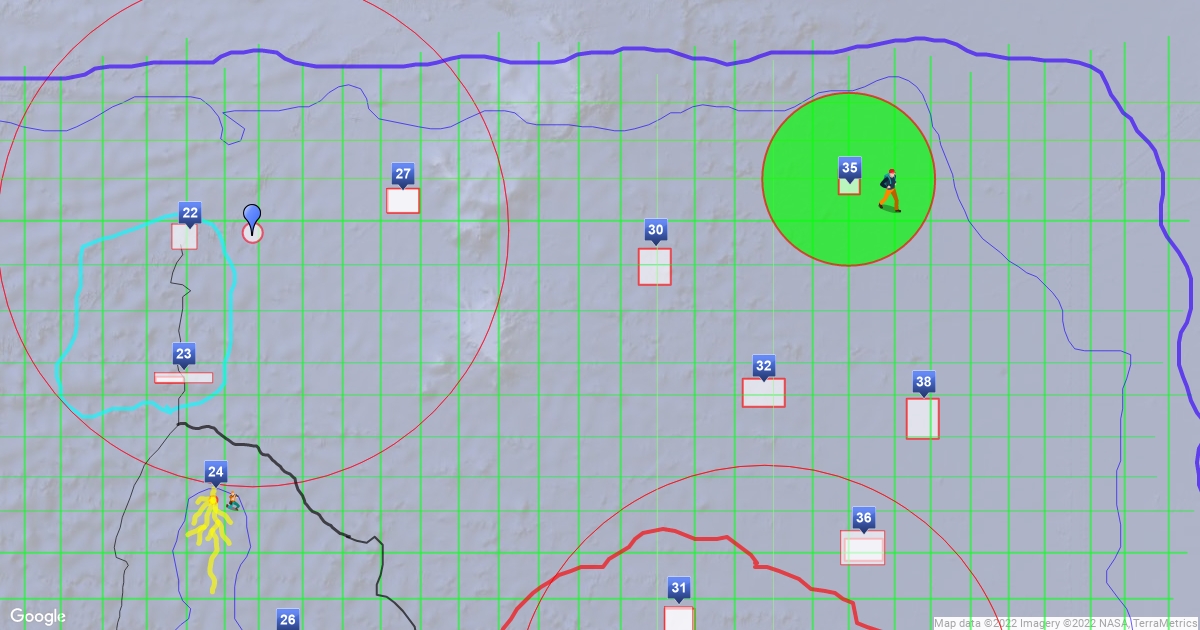Screen dimensions: 1200x630
Task: Open marker 31 near the bottom edge
Action: tap(679, 587)
